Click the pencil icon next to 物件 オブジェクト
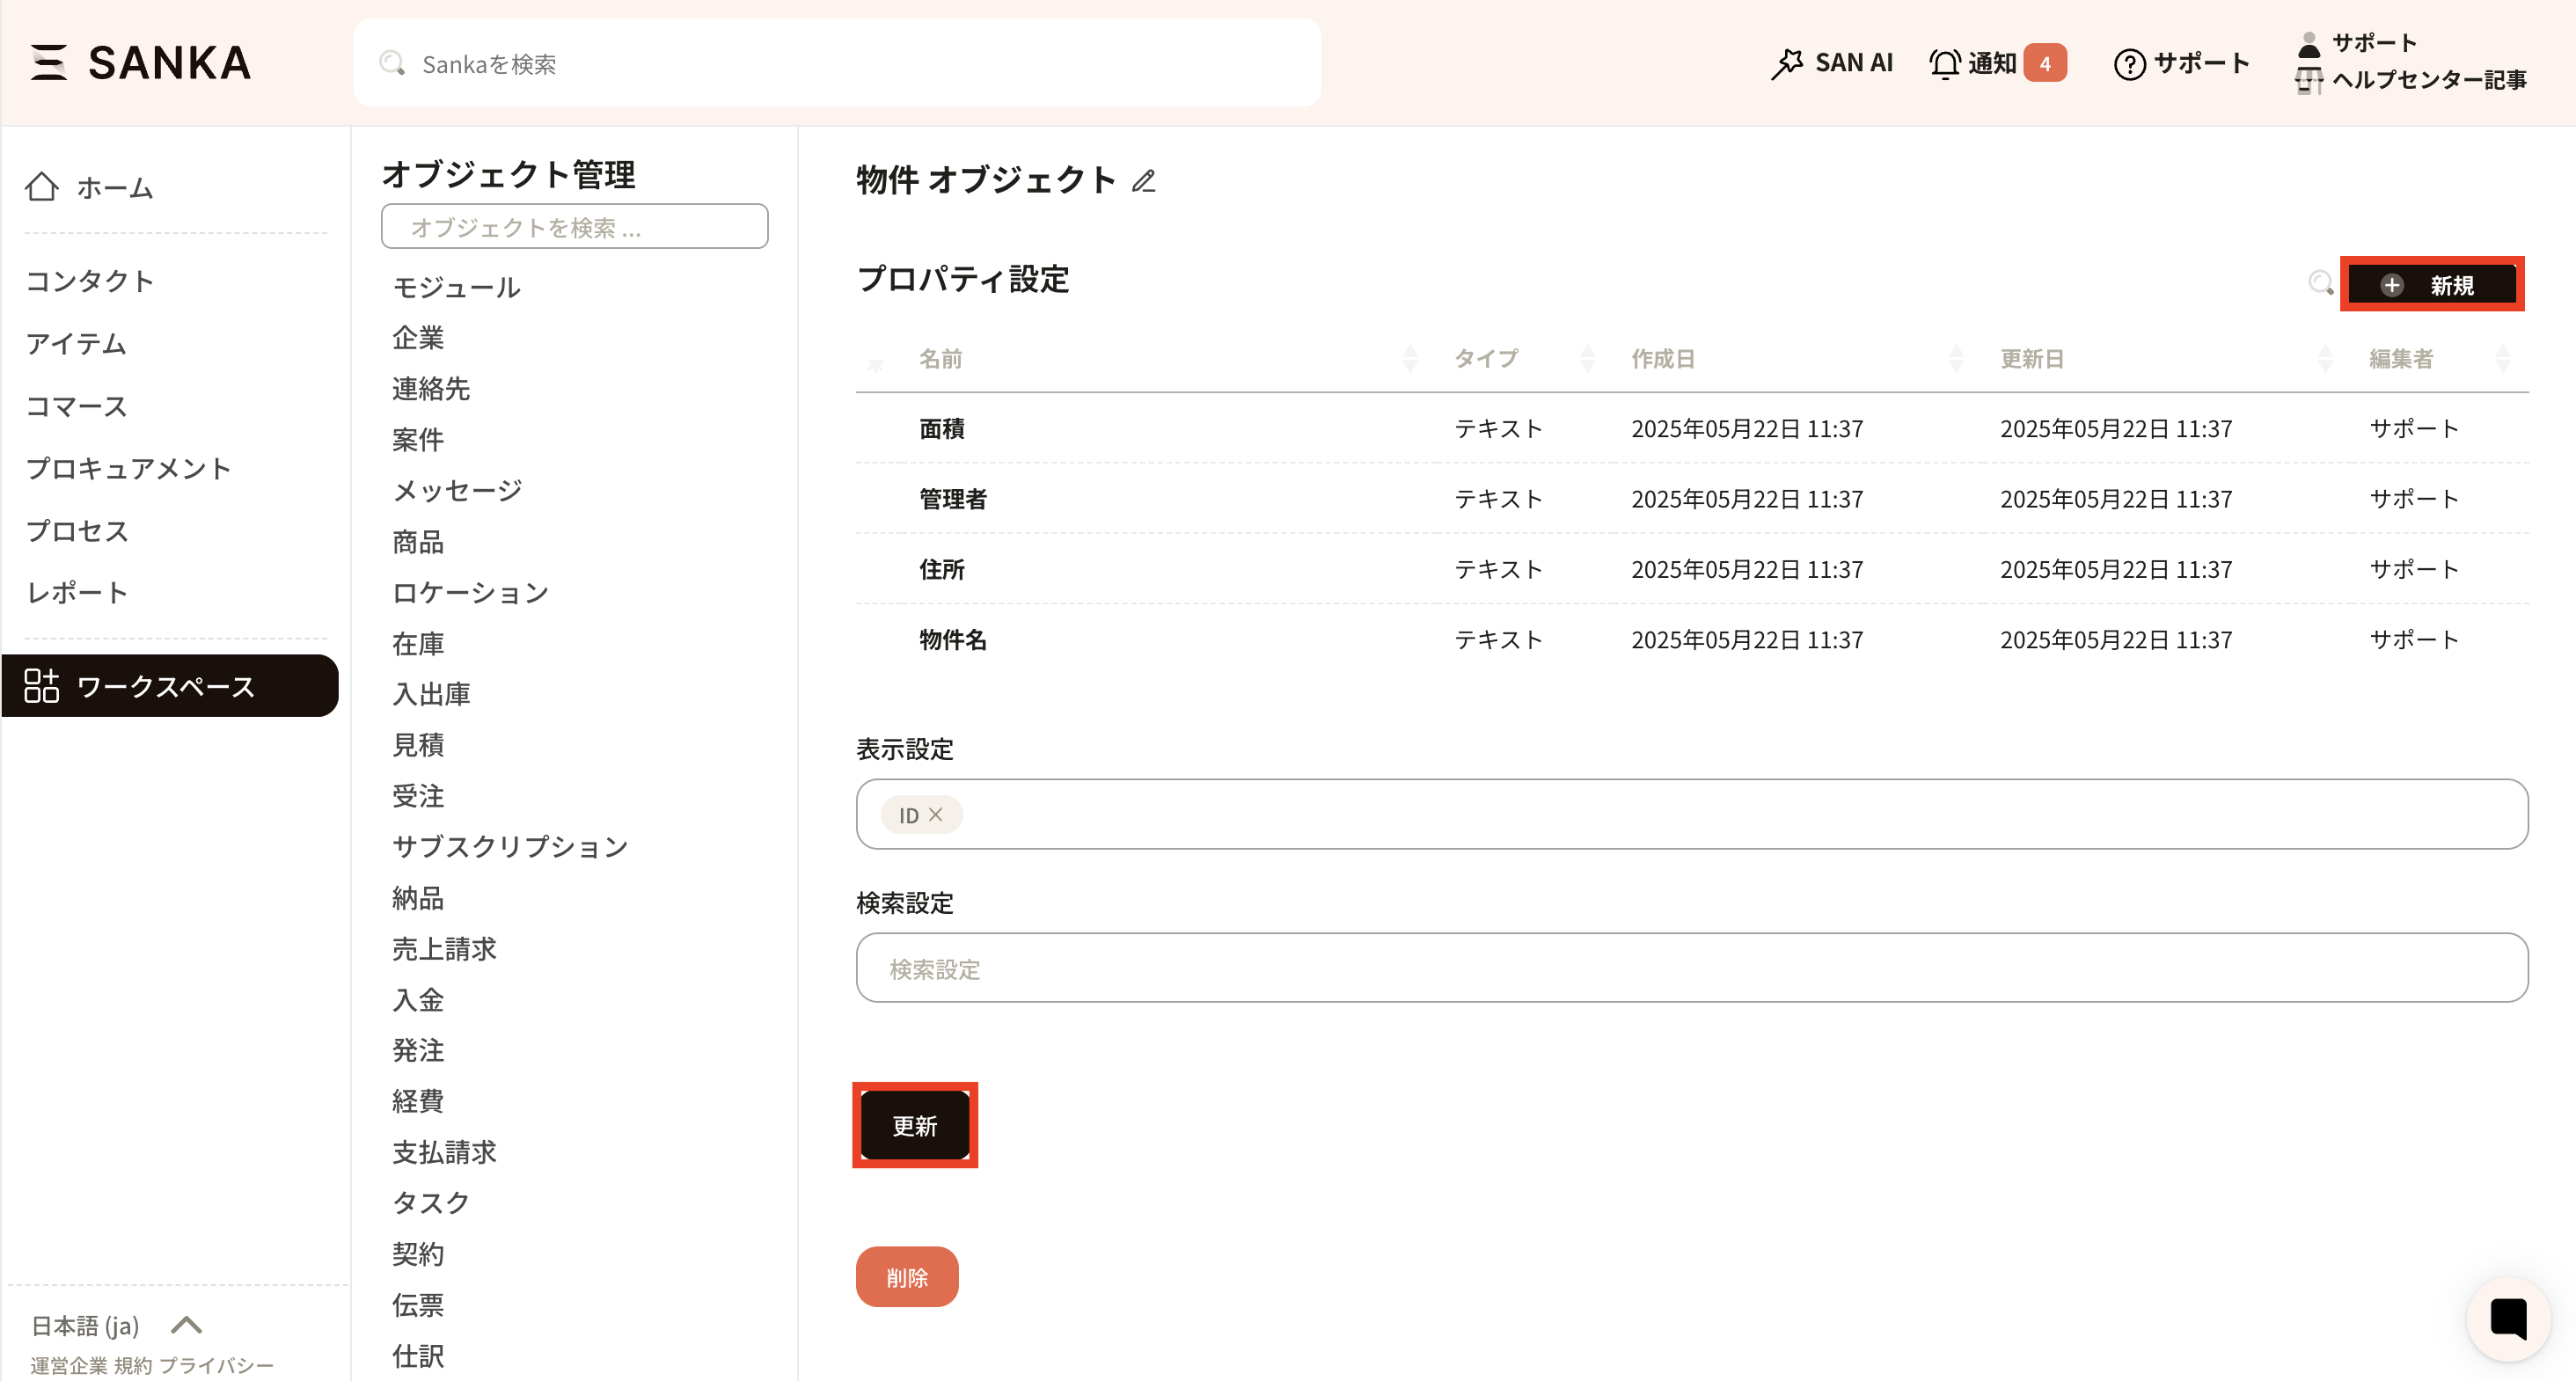This screenshot has width=2576, height=1381. [1144, 181]
